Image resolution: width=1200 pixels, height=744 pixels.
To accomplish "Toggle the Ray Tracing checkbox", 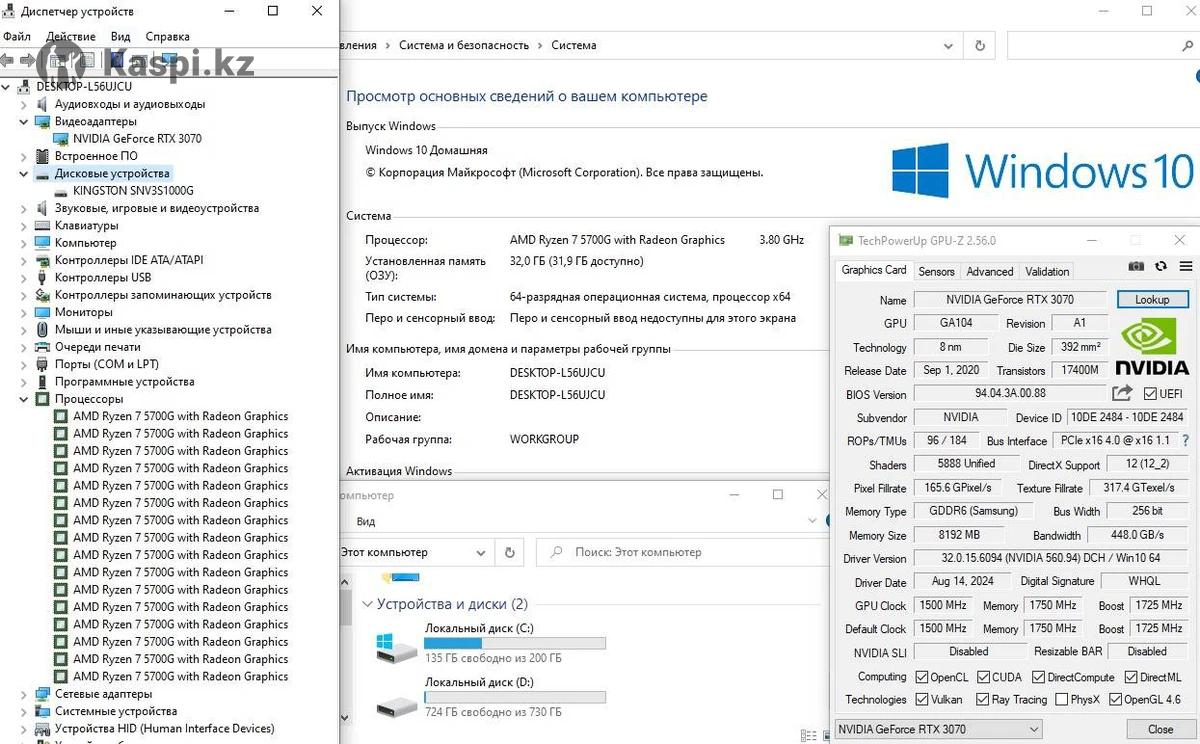I will (x=982, y=700).
